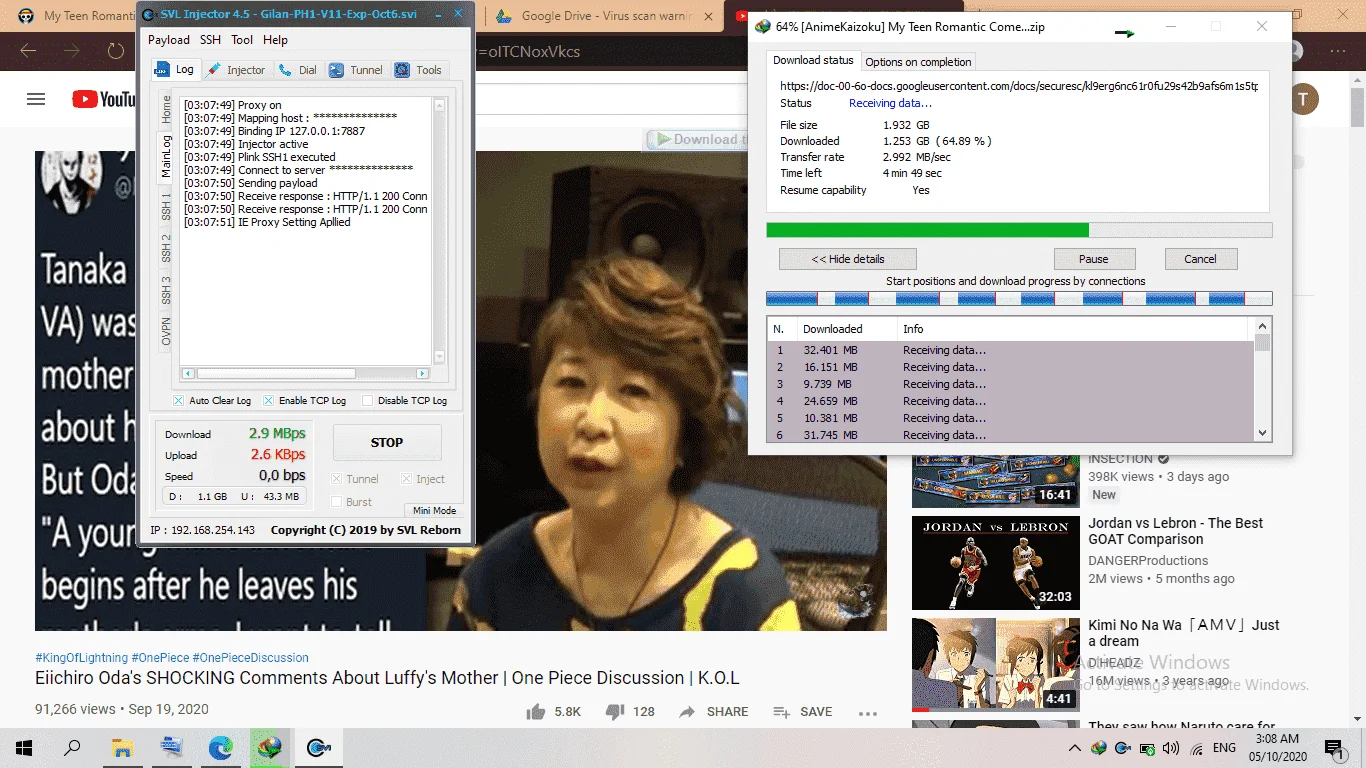Screen dimensions: 1366x768
Task: Click the log horizontal scrollbar left arrow
Action: click(x=186, y=373)
